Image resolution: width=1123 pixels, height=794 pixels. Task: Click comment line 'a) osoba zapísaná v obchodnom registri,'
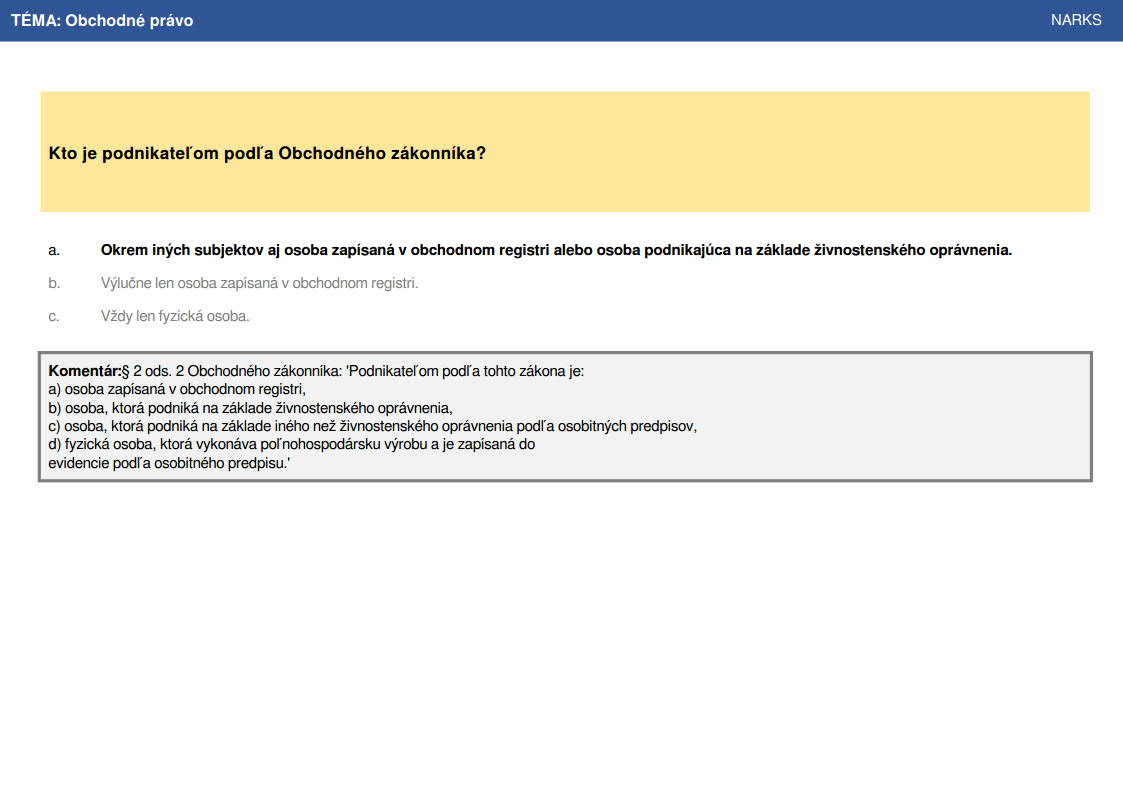(177, 389)
